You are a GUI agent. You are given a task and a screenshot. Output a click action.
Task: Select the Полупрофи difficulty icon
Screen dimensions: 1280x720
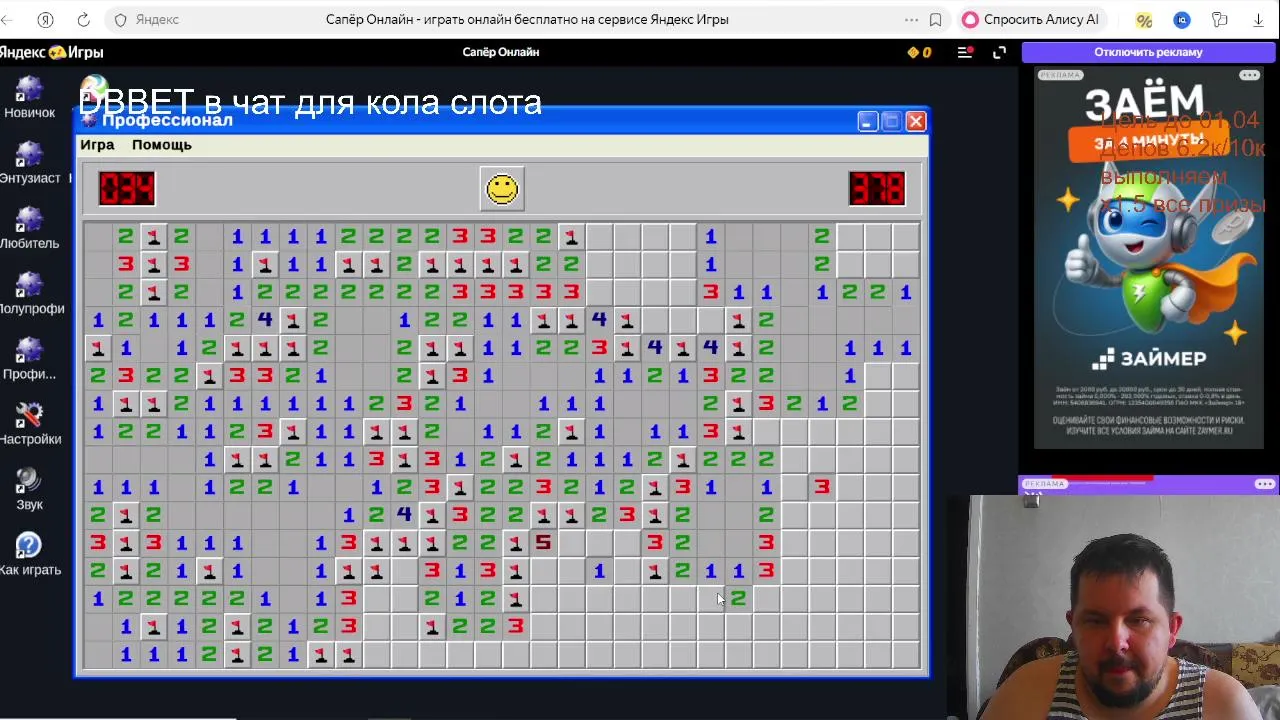(x=29, y=285)
